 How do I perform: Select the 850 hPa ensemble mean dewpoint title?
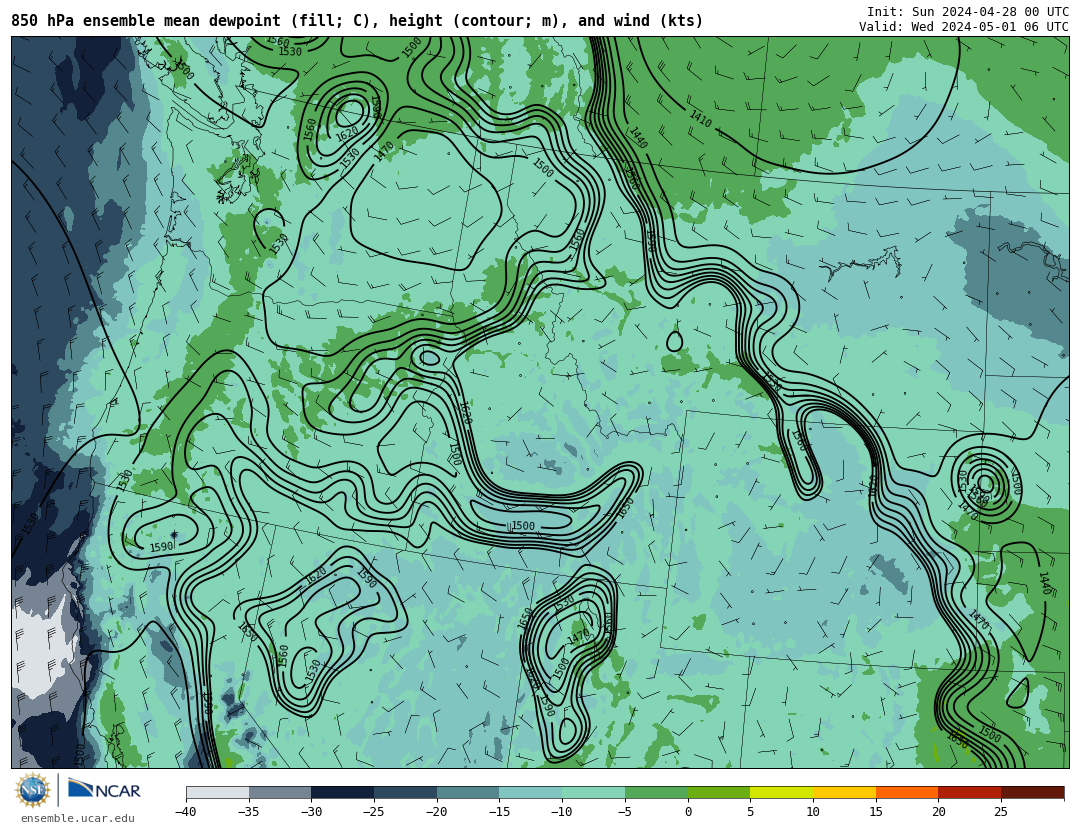357,21
